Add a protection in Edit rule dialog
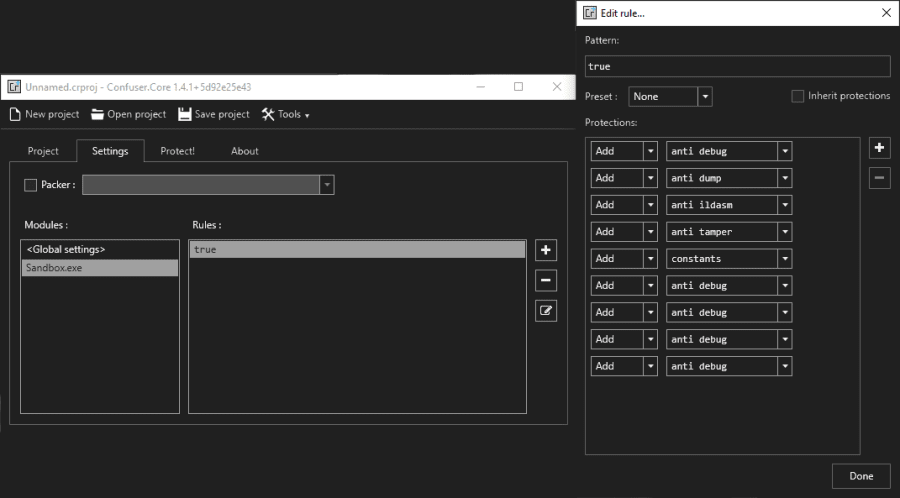The height and width of the screenshot is (498, 900). click(x=879, y=148)
